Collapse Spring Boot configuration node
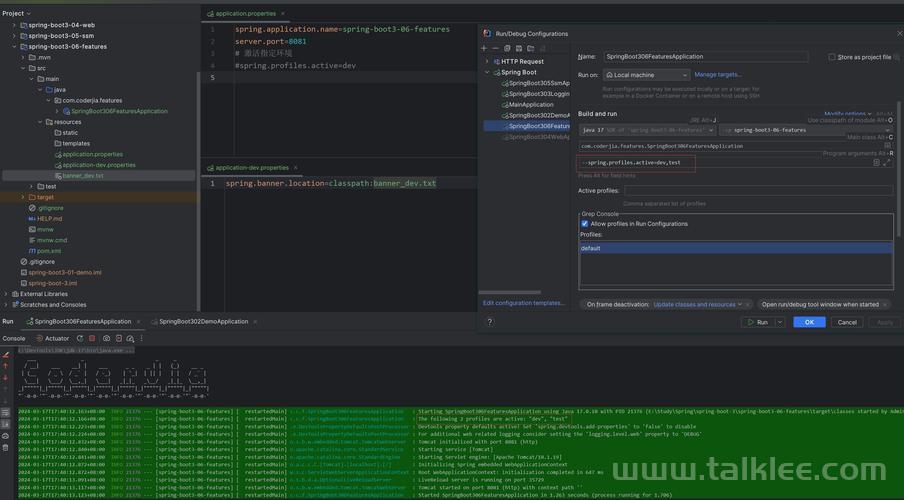The image size is (904, 500). [486, 73]
